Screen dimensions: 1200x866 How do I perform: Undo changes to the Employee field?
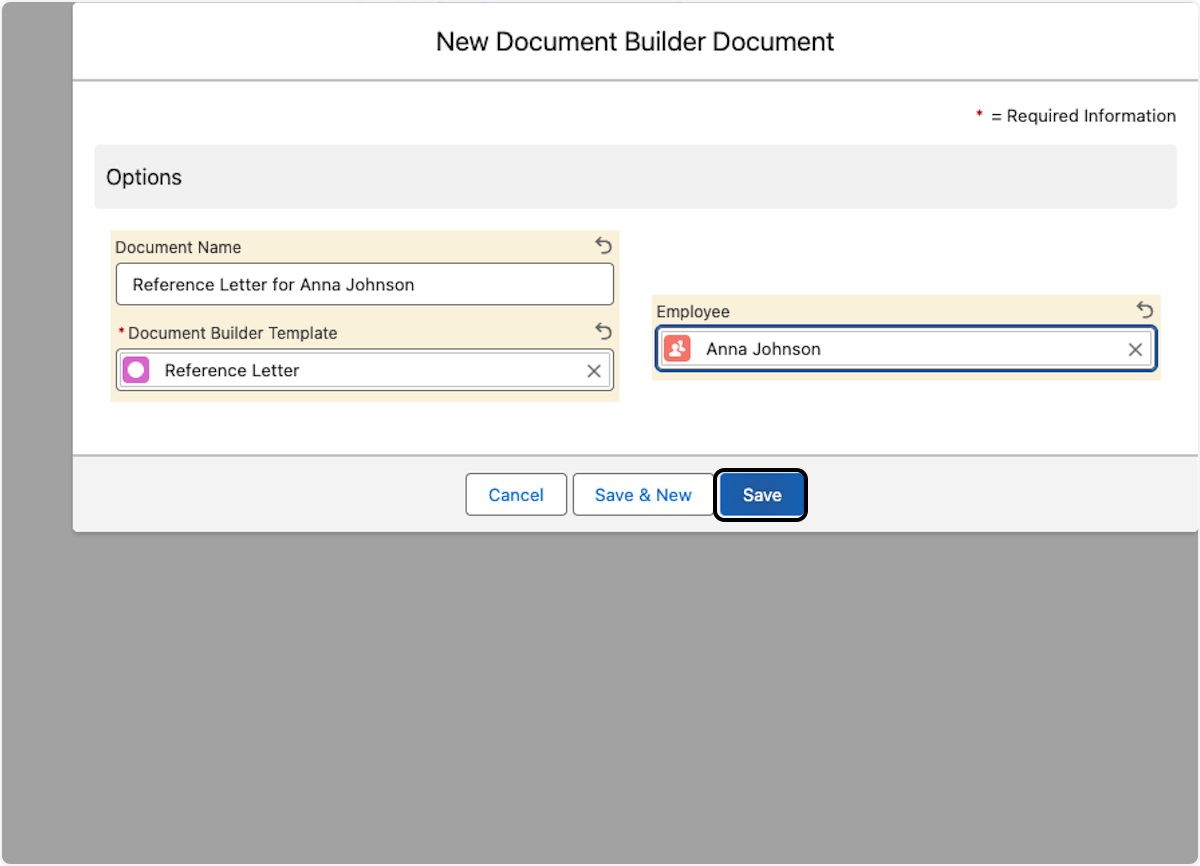(1145, 310)
